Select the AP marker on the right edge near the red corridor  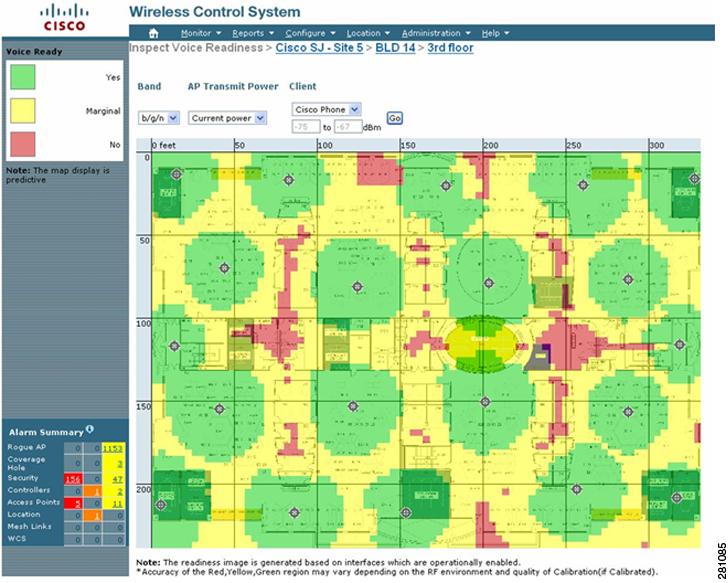pos(680,344)
